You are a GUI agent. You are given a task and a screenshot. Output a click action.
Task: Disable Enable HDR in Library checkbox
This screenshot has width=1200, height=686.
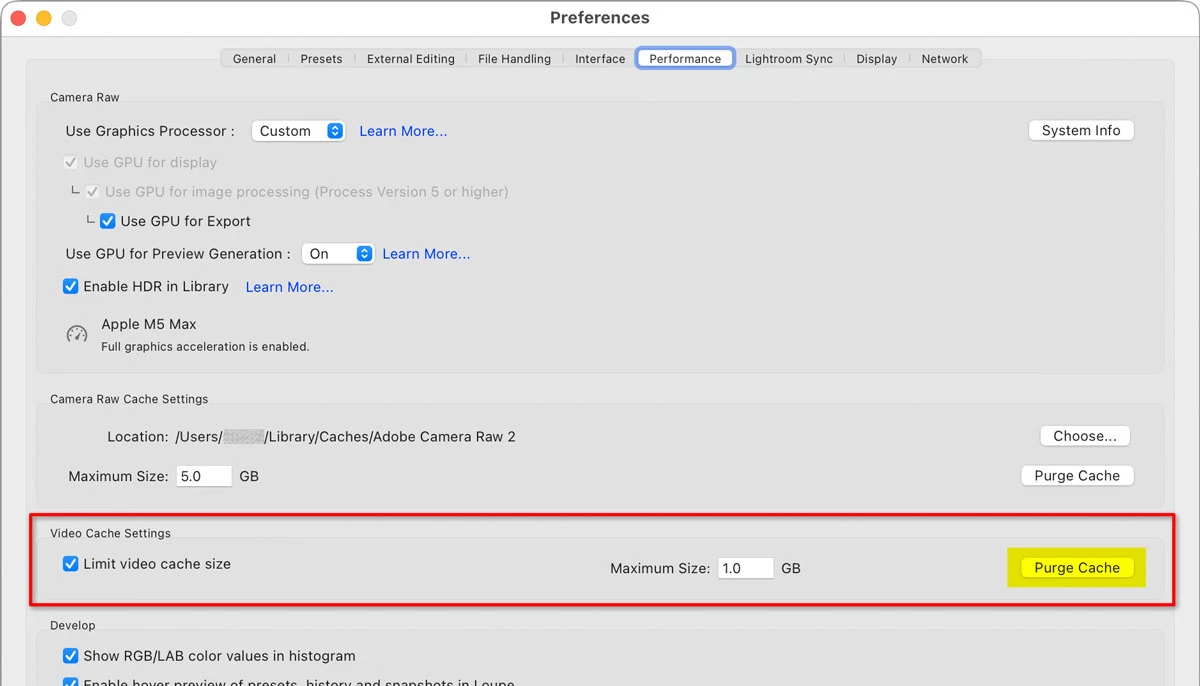click(70, 286)
